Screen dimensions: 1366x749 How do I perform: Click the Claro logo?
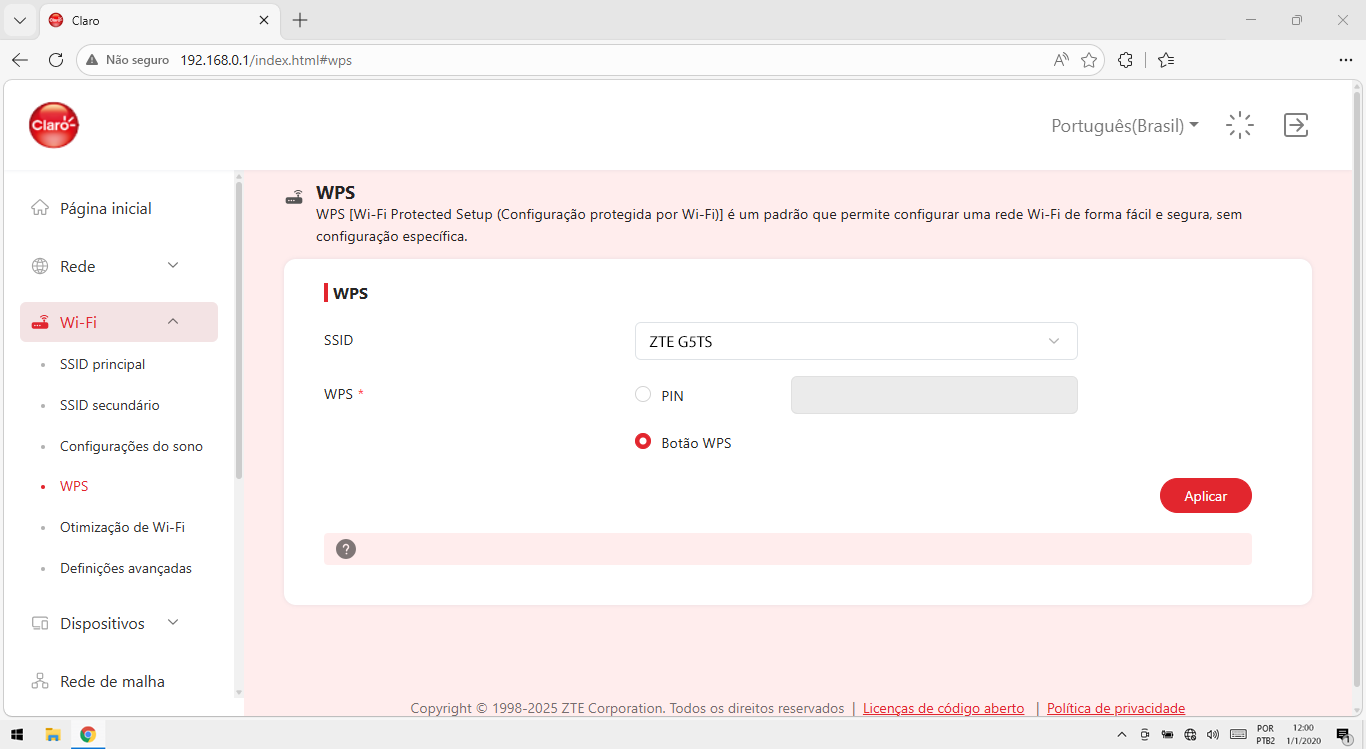pyautogui.click(x=54, y=125)
